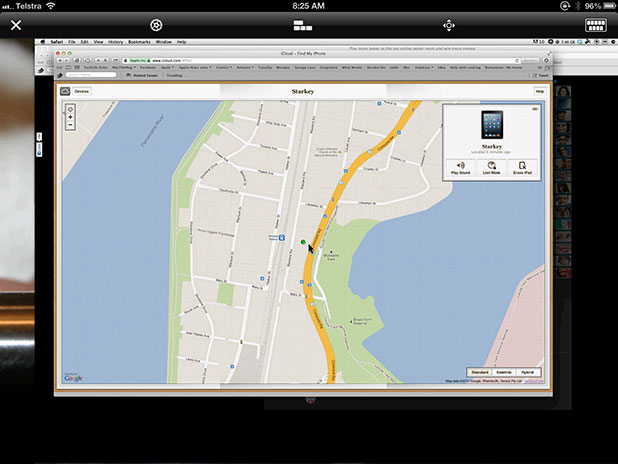Viewport: 618px width, 464px height.
Task: Open the File menu
Action: click(x=72, y=42)
